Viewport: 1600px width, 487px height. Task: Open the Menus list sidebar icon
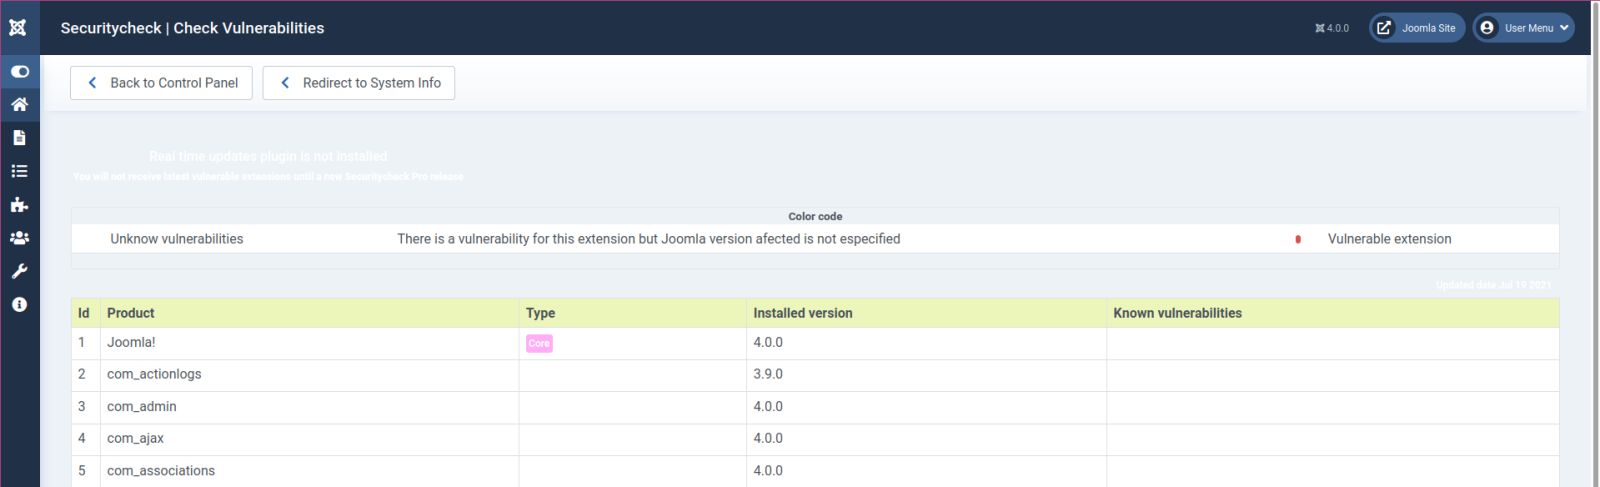click(x=19, y=171)
